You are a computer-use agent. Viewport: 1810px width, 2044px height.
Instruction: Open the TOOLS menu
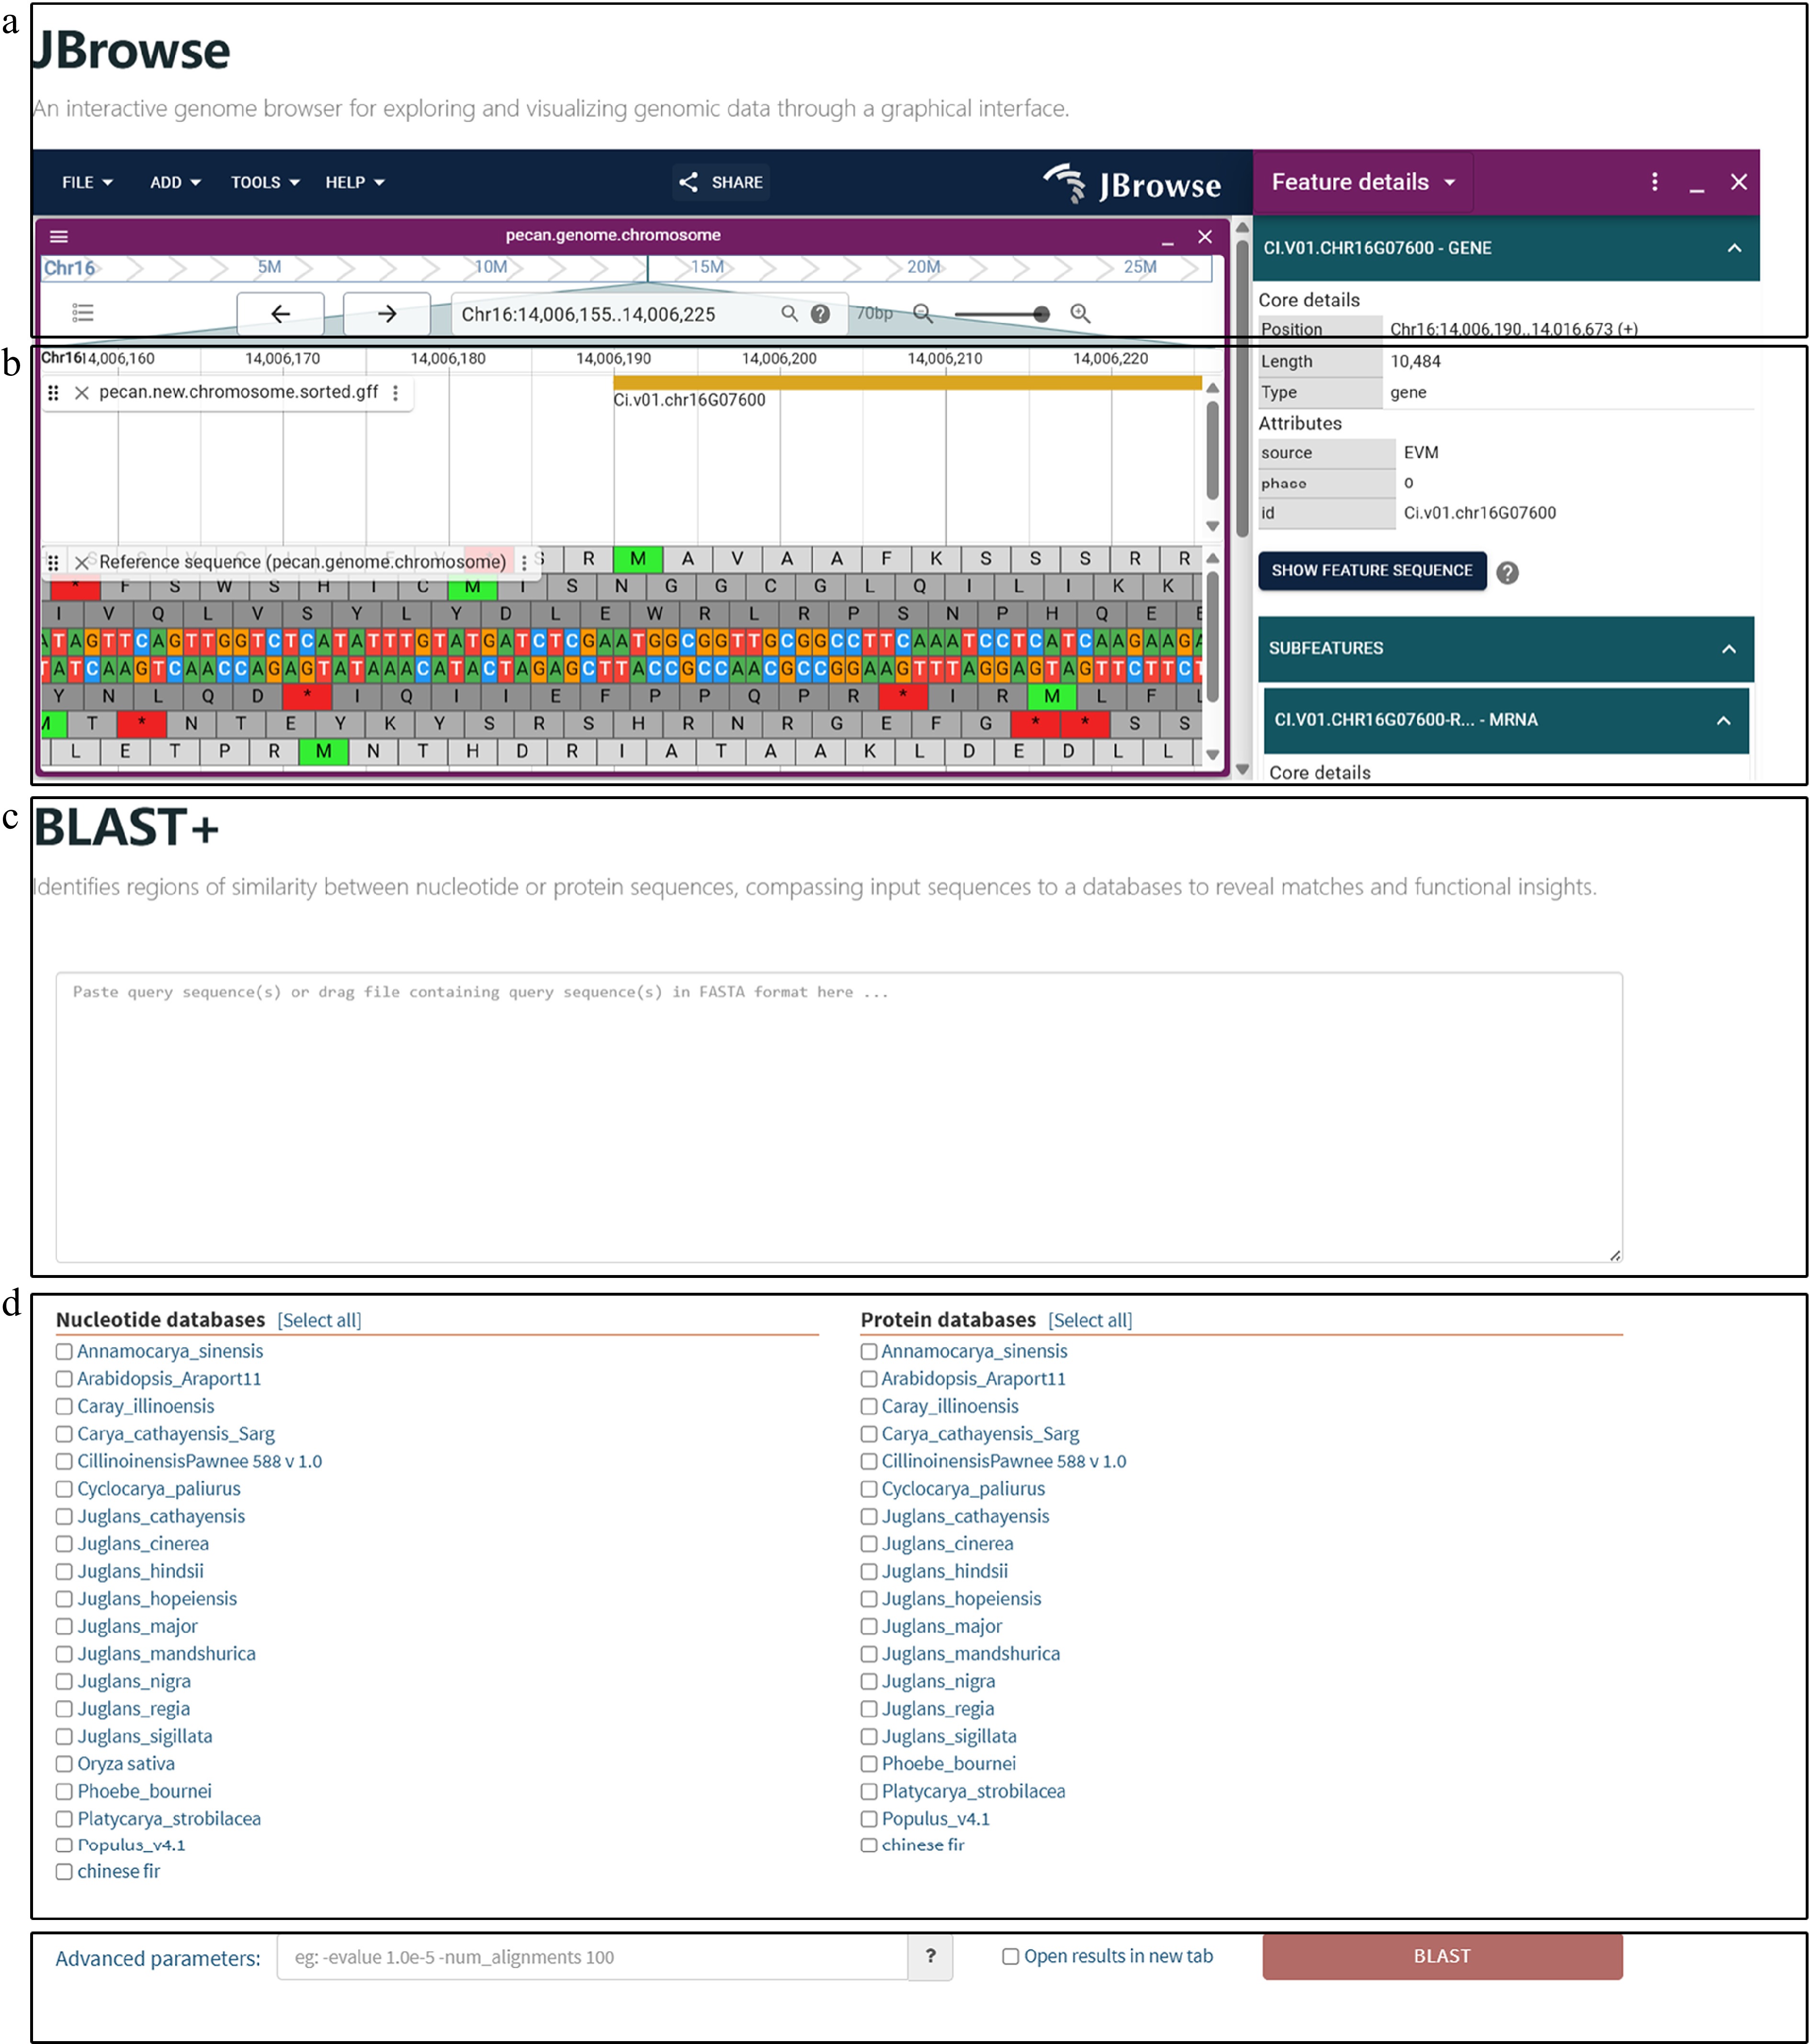265,182
